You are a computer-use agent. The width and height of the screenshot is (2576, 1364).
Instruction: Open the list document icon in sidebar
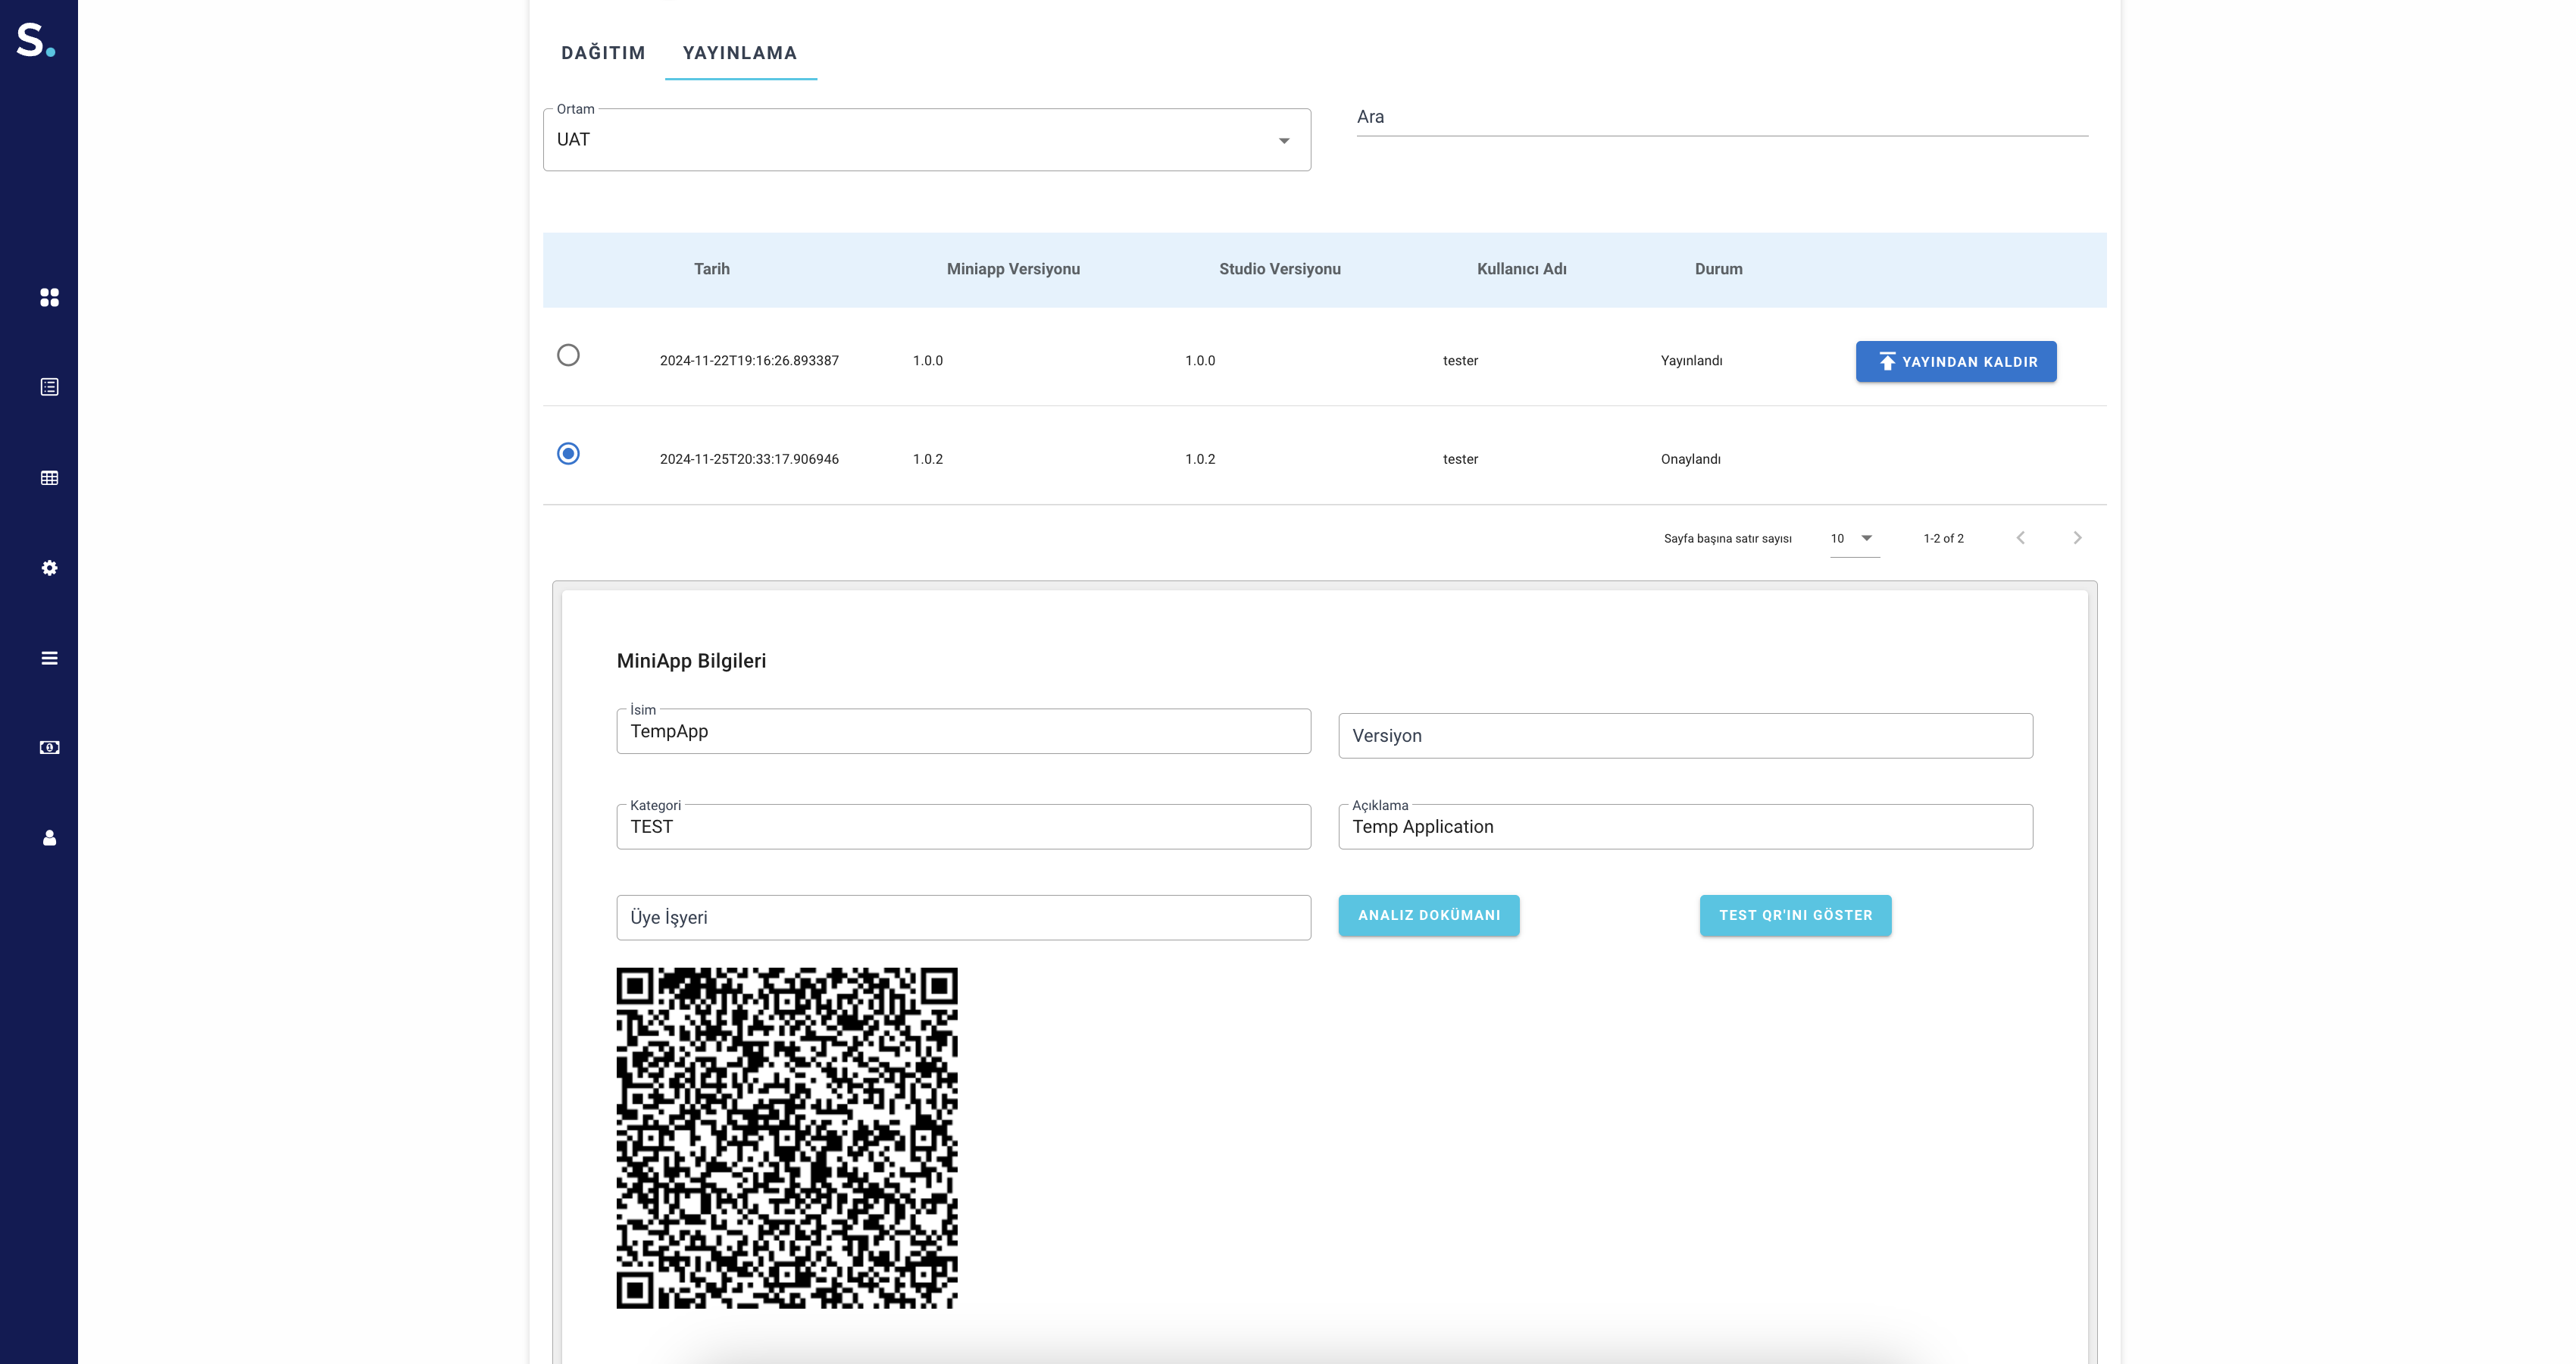(x=49, y=387)
